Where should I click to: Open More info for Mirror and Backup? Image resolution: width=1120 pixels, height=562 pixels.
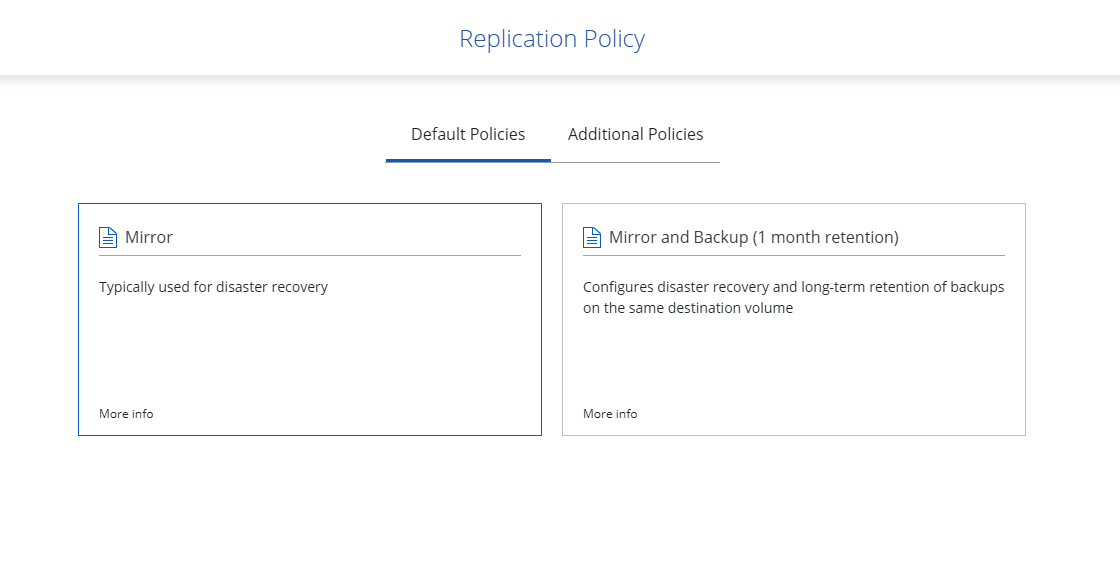click(x=610, y=414)
